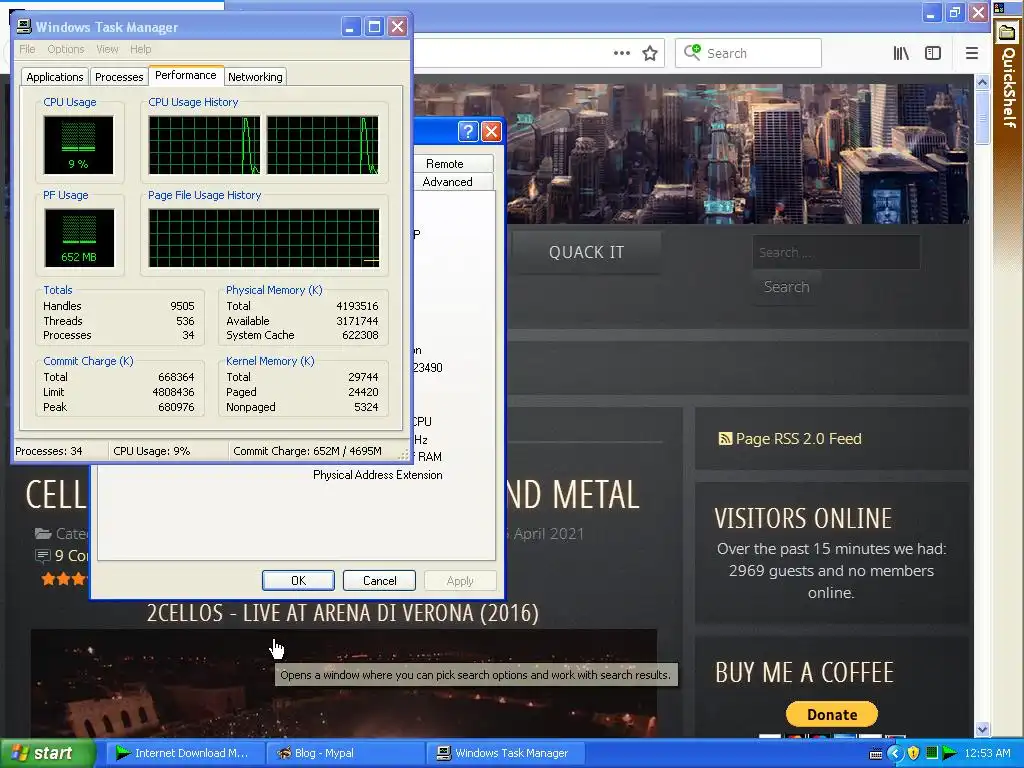
Task: Switch to the Processes tab
Action: (x=119, y=77)
